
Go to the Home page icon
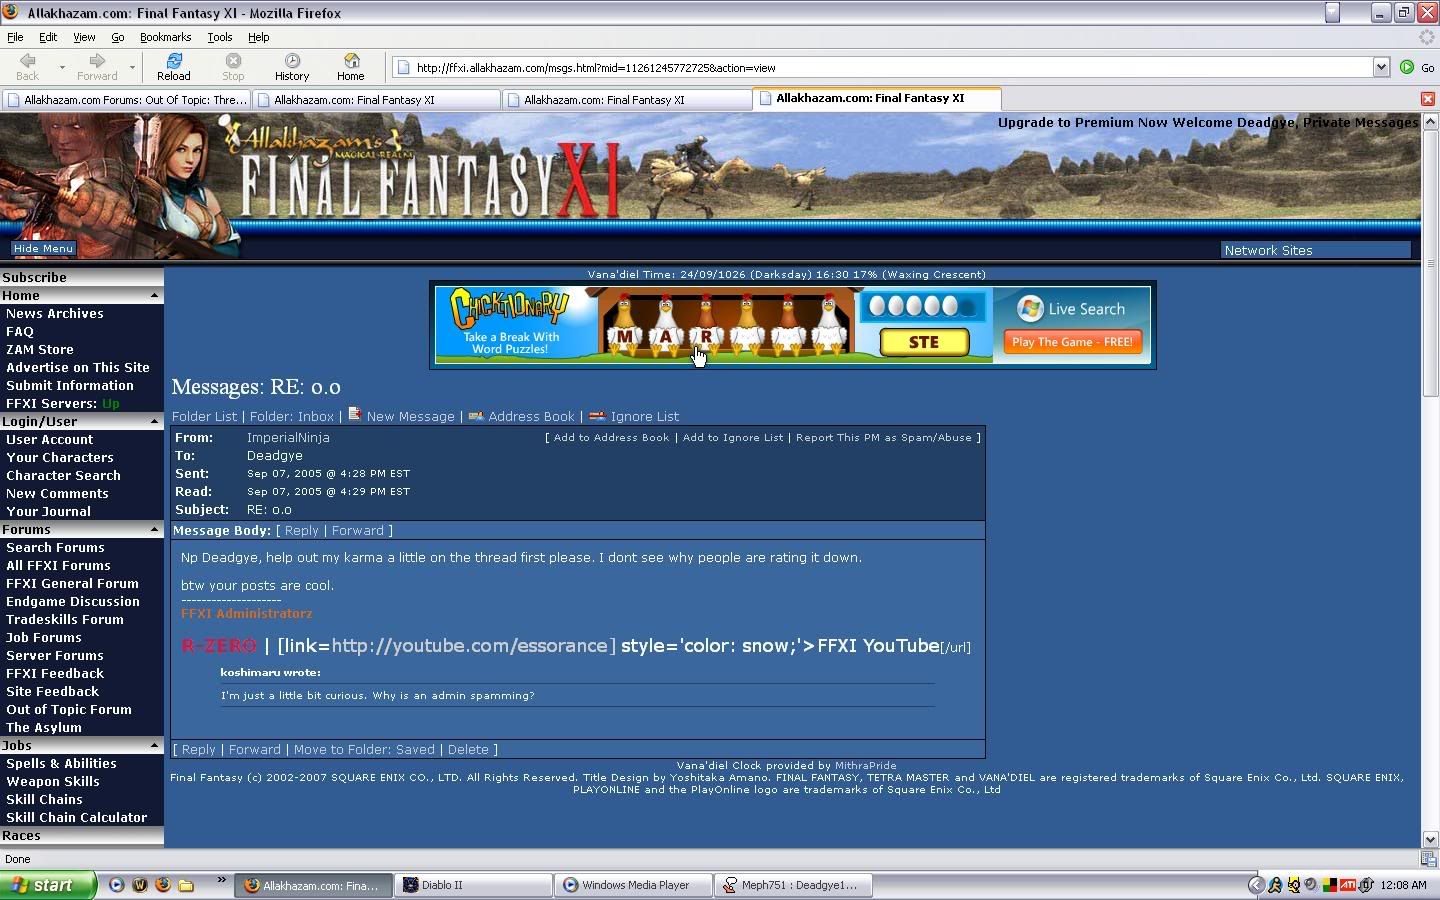click(351, 67)
